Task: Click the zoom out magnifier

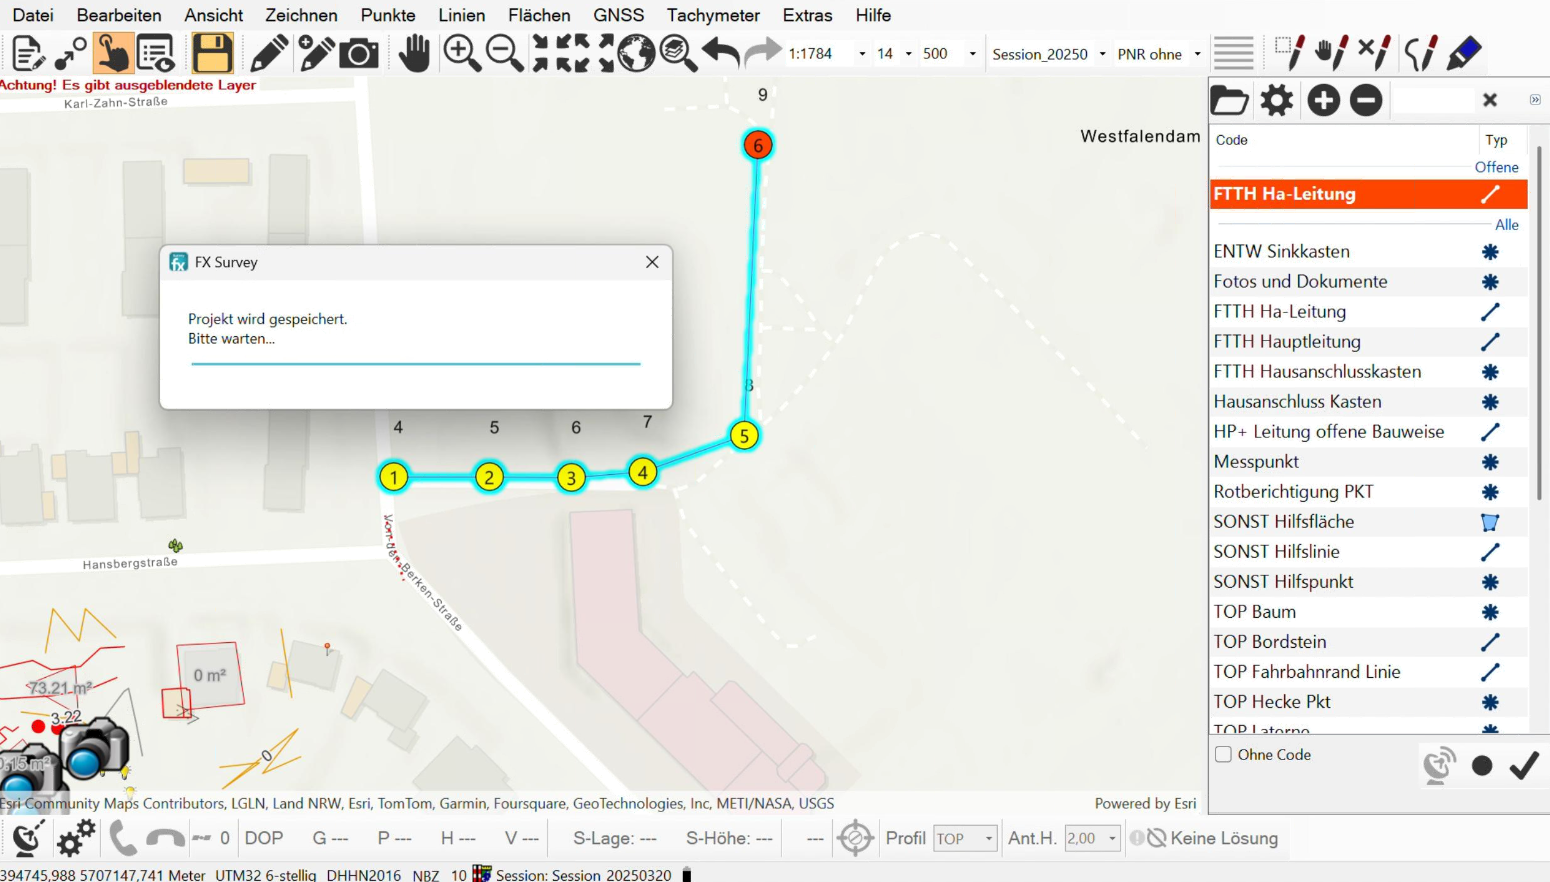Action: pyautogui.click(x=504, y=53)
